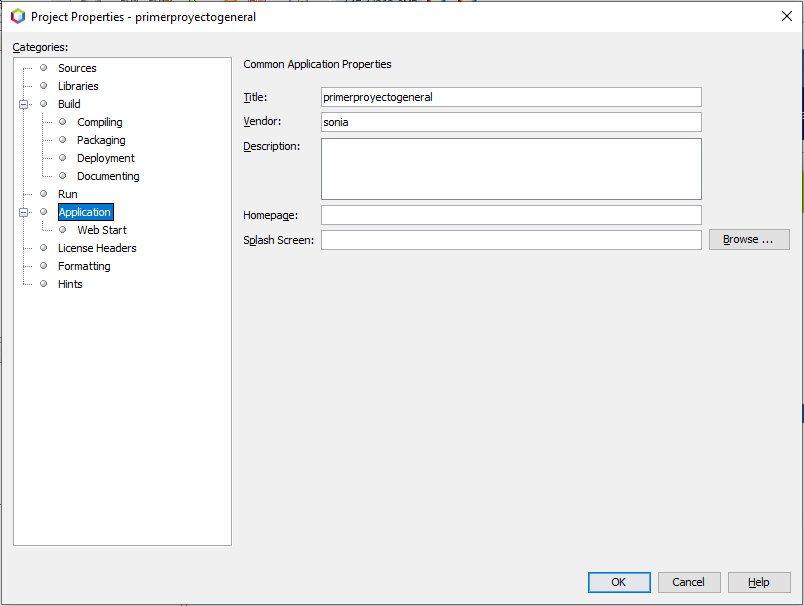Click inside the Description text area
Viewport: 804px width, 606px height.
(x=510, y=169)
